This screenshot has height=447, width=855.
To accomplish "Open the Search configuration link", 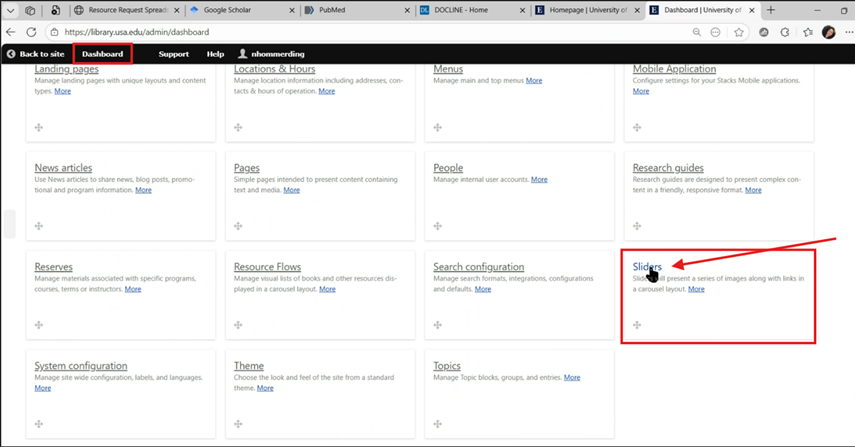I will 478,267.
